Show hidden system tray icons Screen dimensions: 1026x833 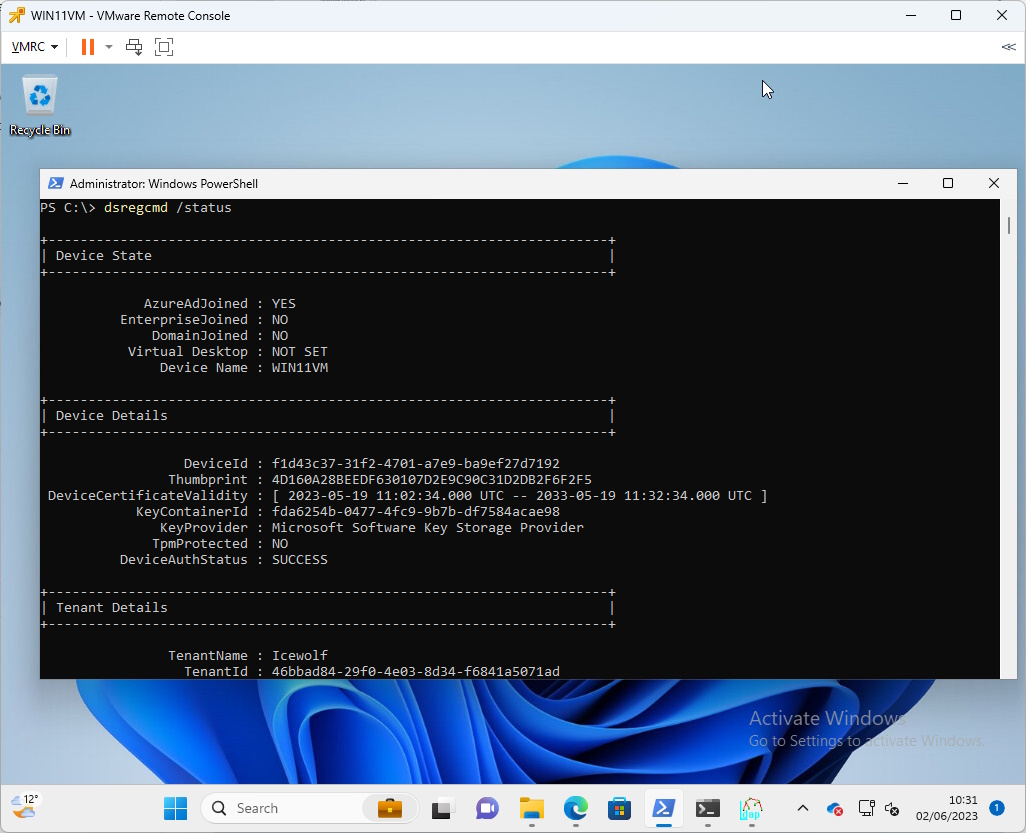click(803, 809)
